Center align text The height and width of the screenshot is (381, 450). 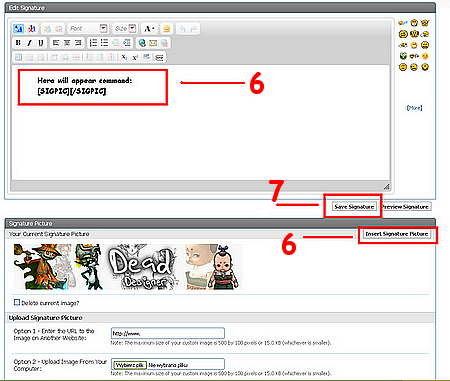click(67, 43)
